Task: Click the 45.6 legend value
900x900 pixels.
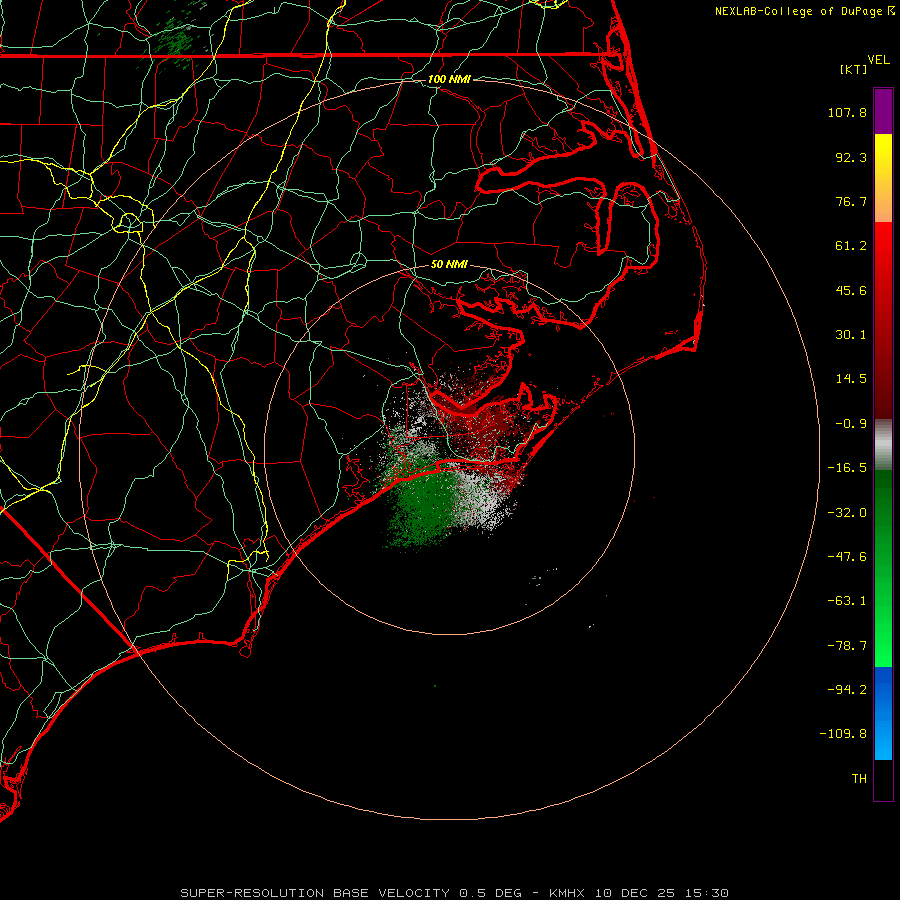Action: tap(851, 290)
